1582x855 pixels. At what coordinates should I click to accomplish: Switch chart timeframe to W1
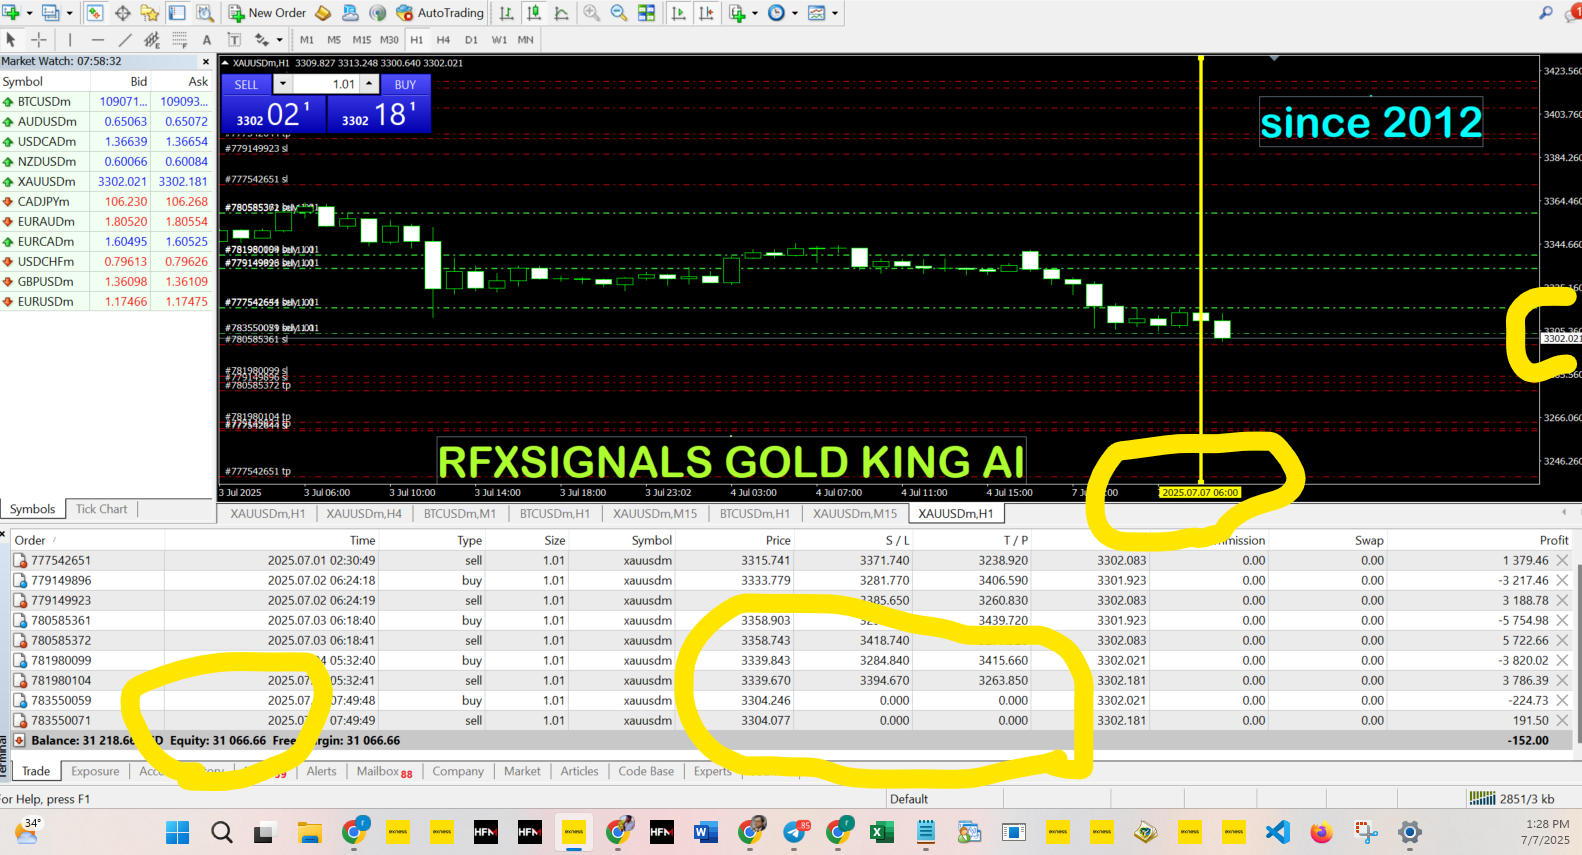[499, 40]
